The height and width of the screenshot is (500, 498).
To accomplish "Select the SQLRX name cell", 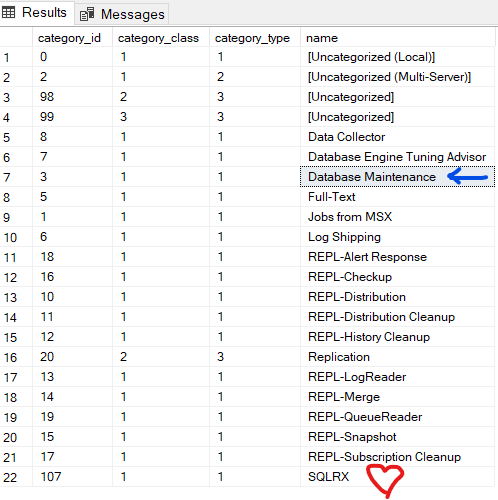I will (x=398, y=477).
